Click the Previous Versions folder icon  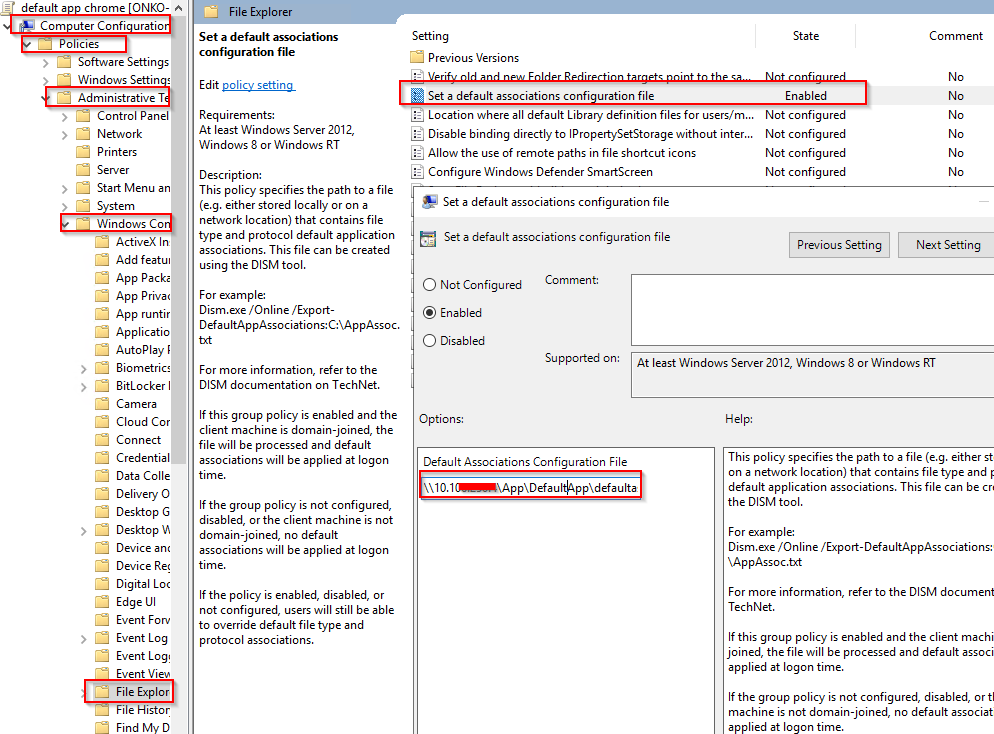pos(417,58)
